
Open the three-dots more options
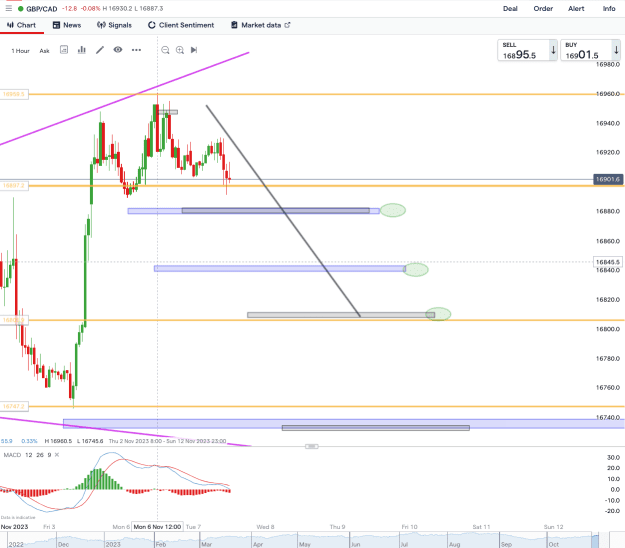136,50
